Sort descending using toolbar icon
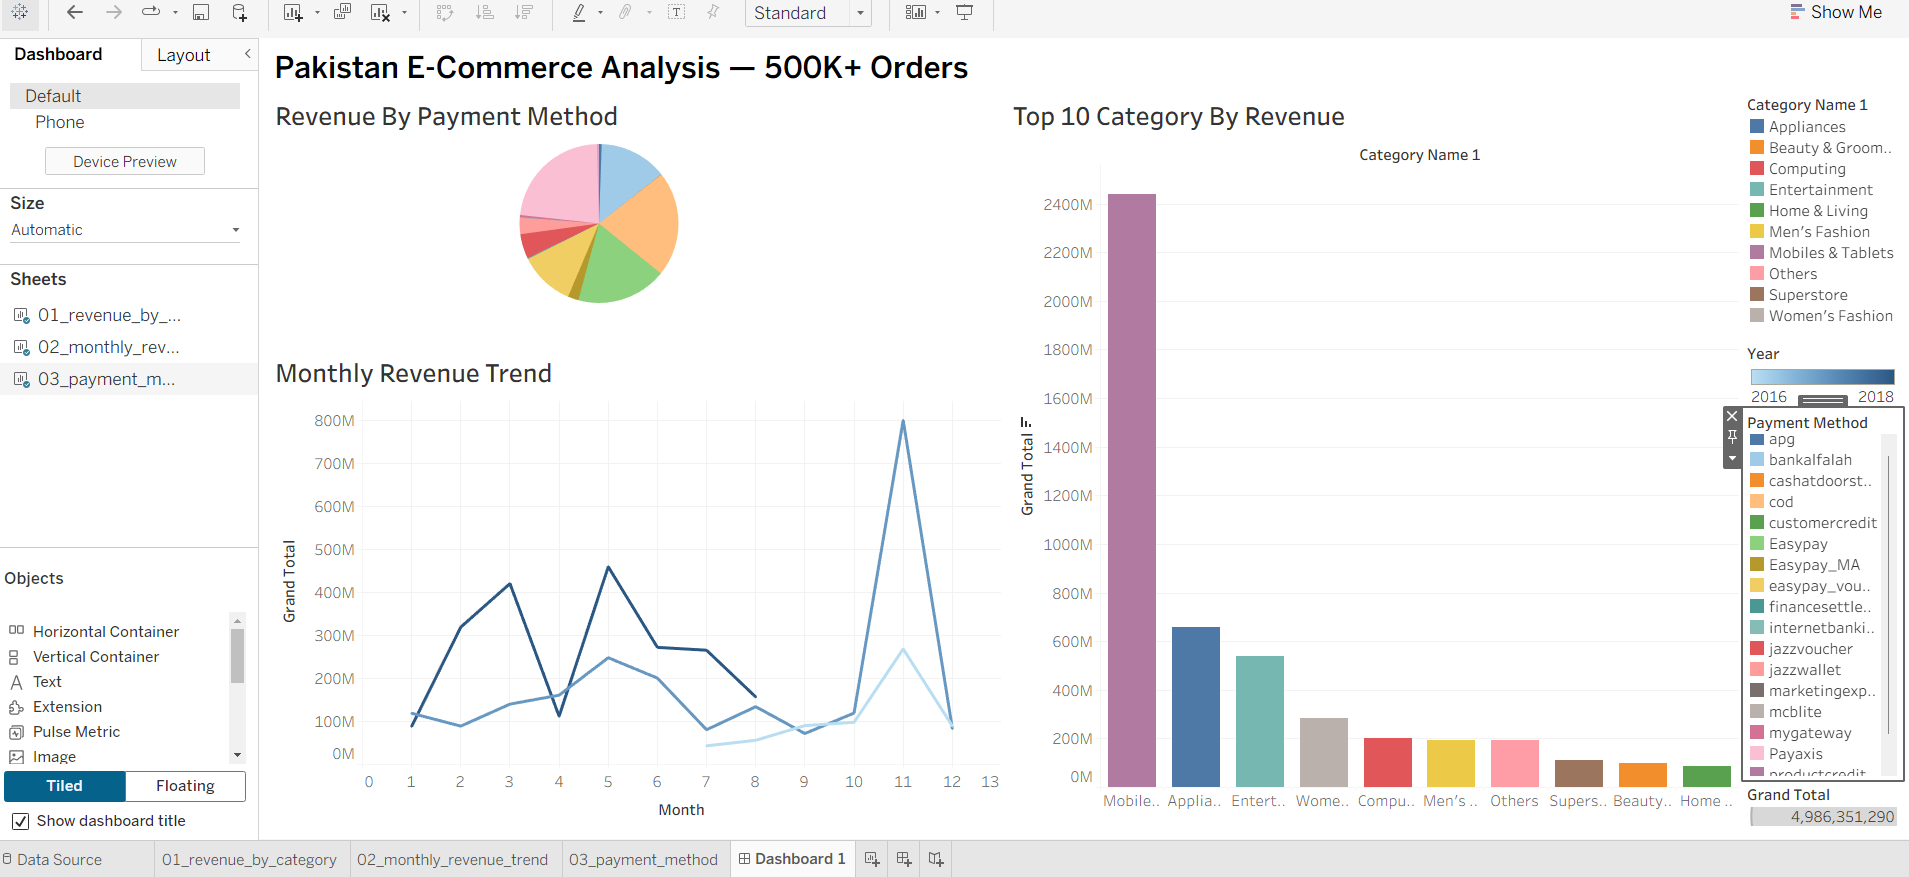1909x877 pixels. click(524, 12)
